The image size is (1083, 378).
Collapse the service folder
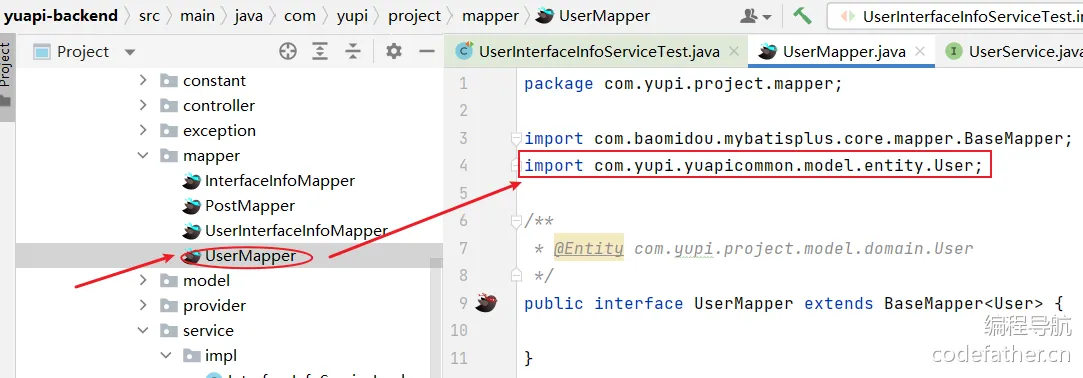pos(143,330)
